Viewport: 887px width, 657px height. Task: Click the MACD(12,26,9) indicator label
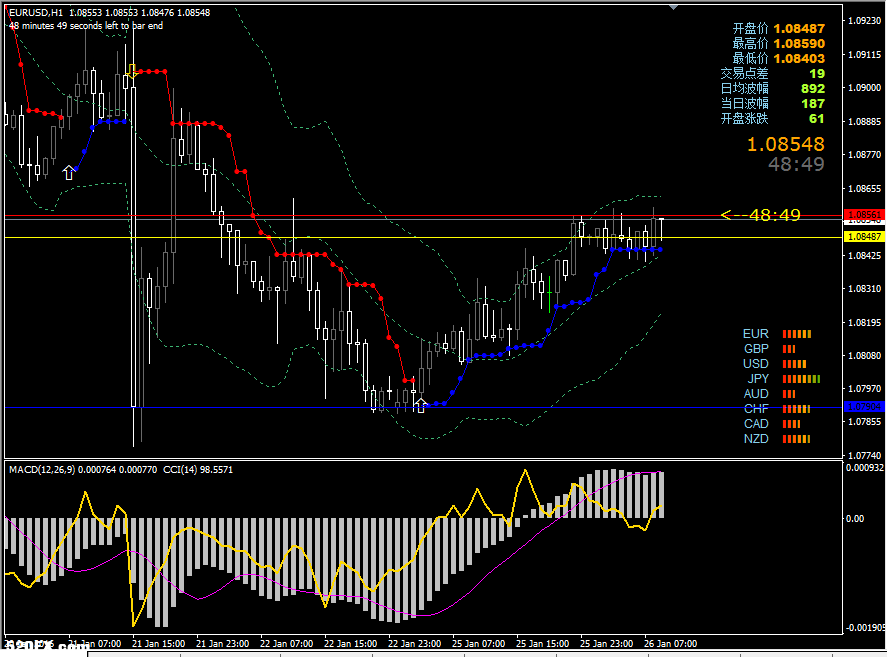42,470
